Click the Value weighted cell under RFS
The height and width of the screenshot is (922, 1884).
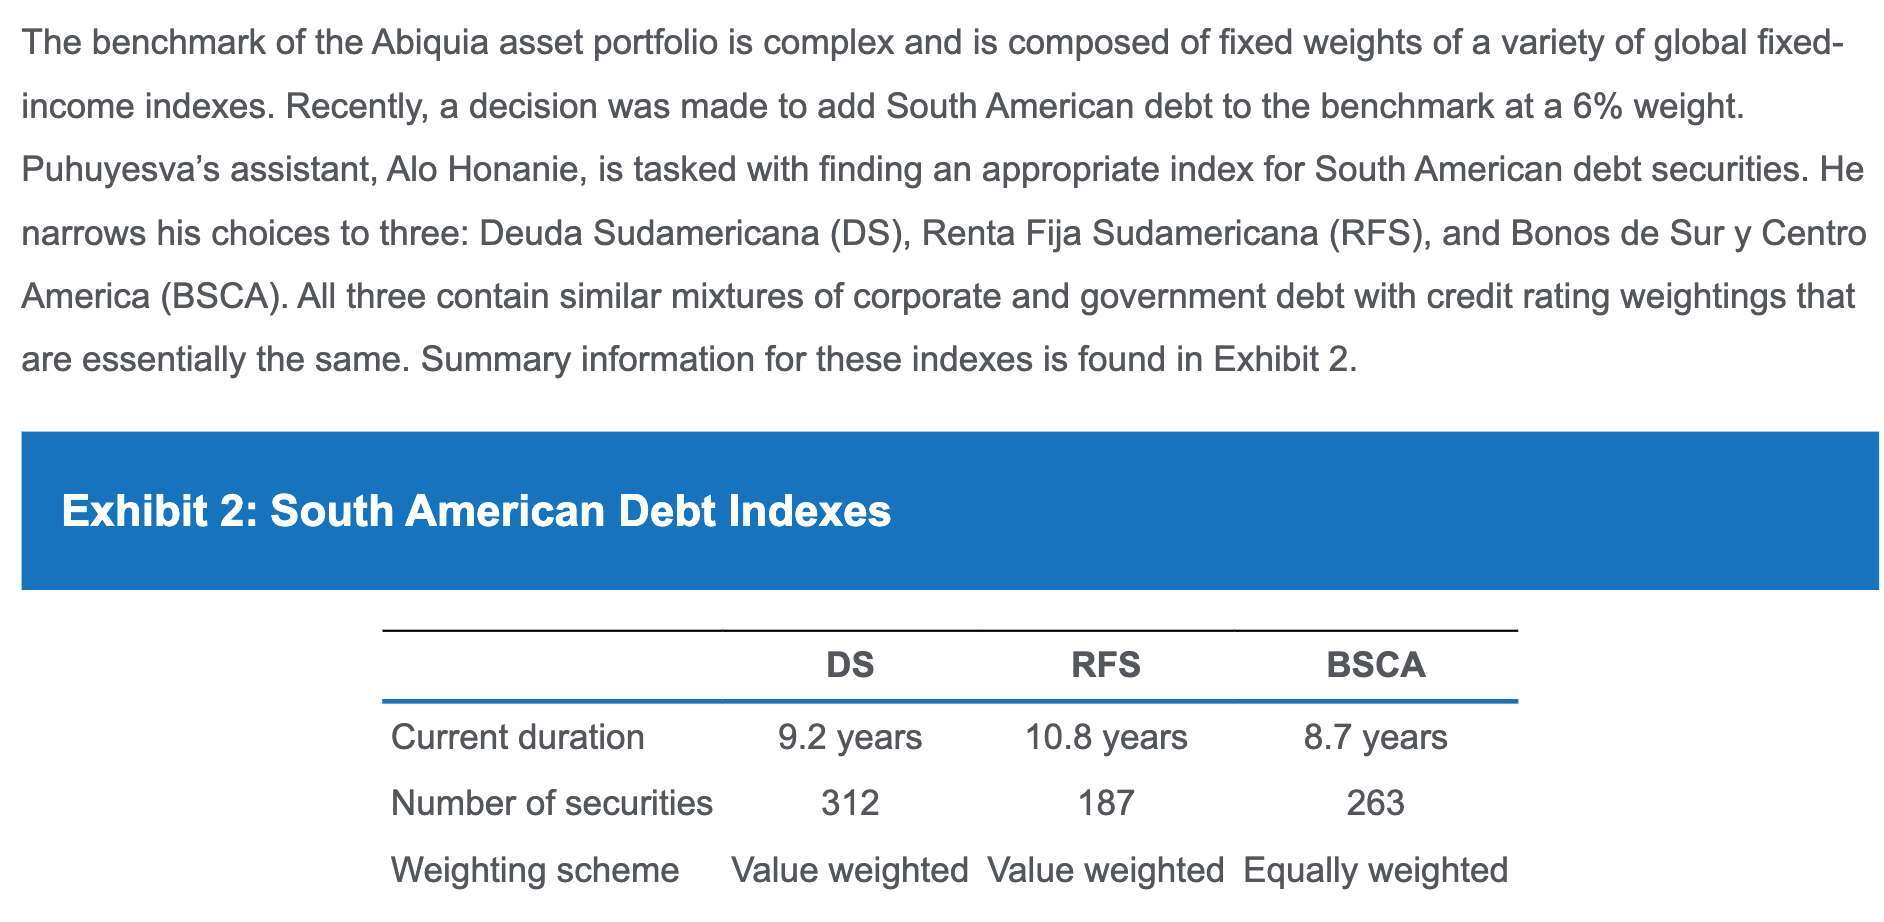(1105, 870)
